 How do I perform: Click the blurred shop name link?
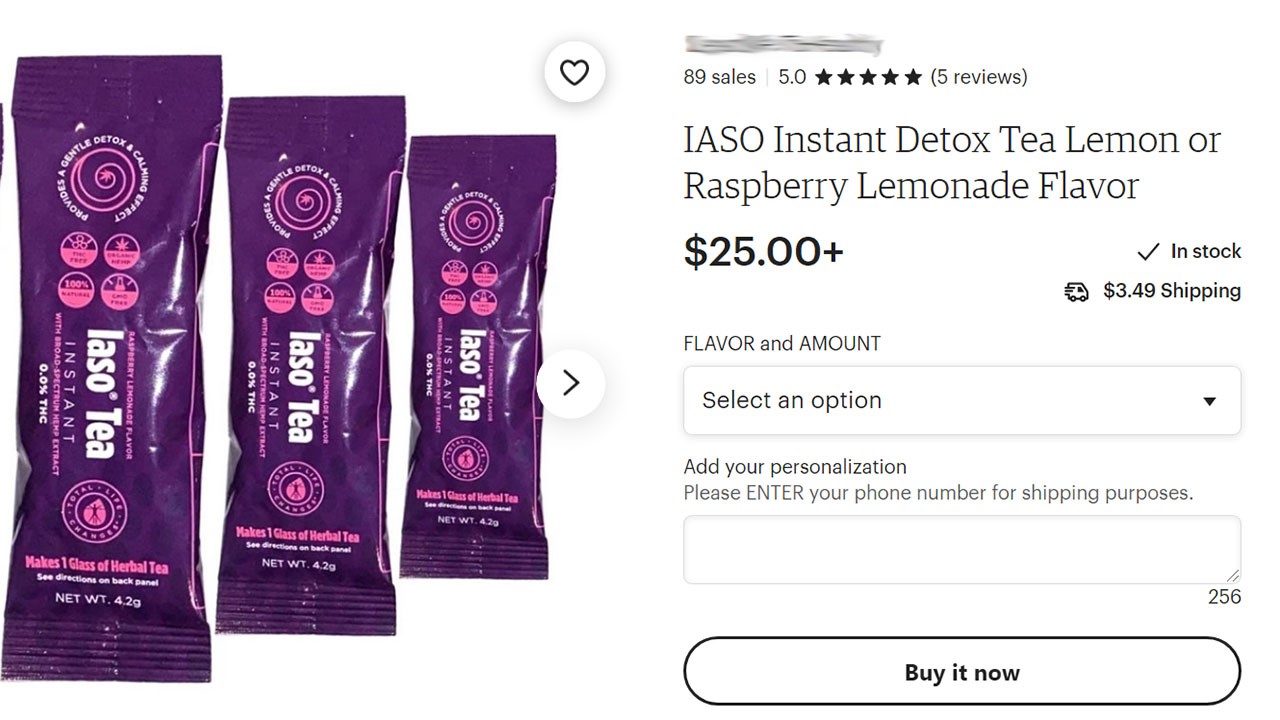pyautogui.click(x=783, y=45)
